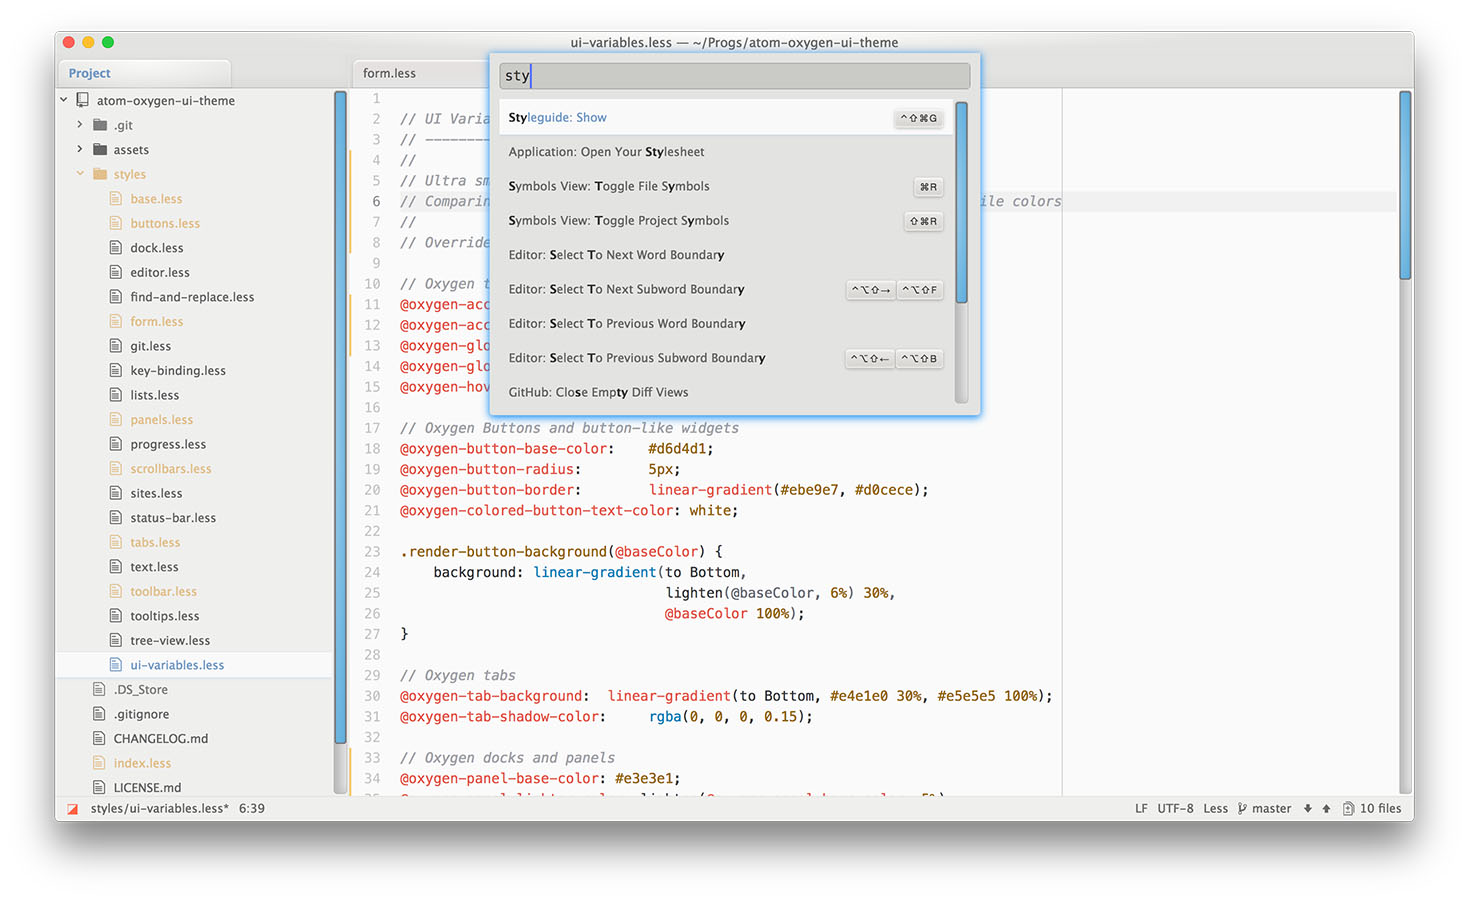Screen dimensions: 1469x900
Task: Click the master branch label
Action: tap(1271, 809)
